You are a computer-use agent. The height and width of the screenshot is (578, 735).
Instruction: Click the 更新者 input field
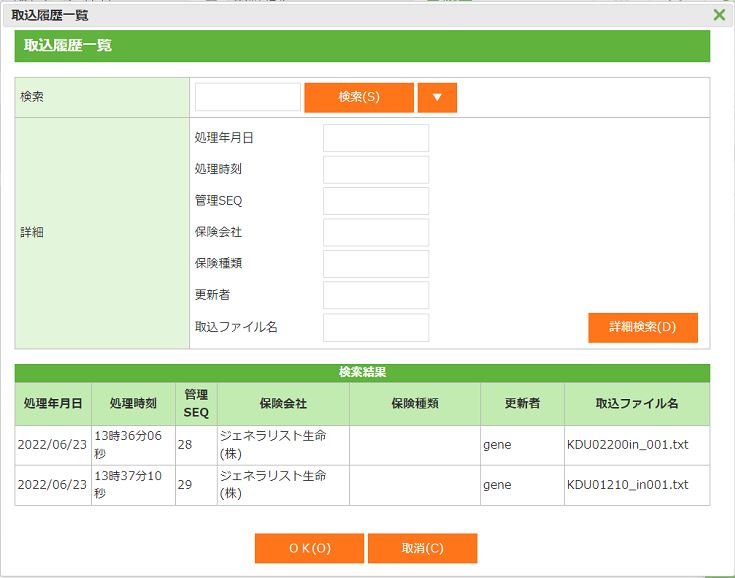(375, 295)
